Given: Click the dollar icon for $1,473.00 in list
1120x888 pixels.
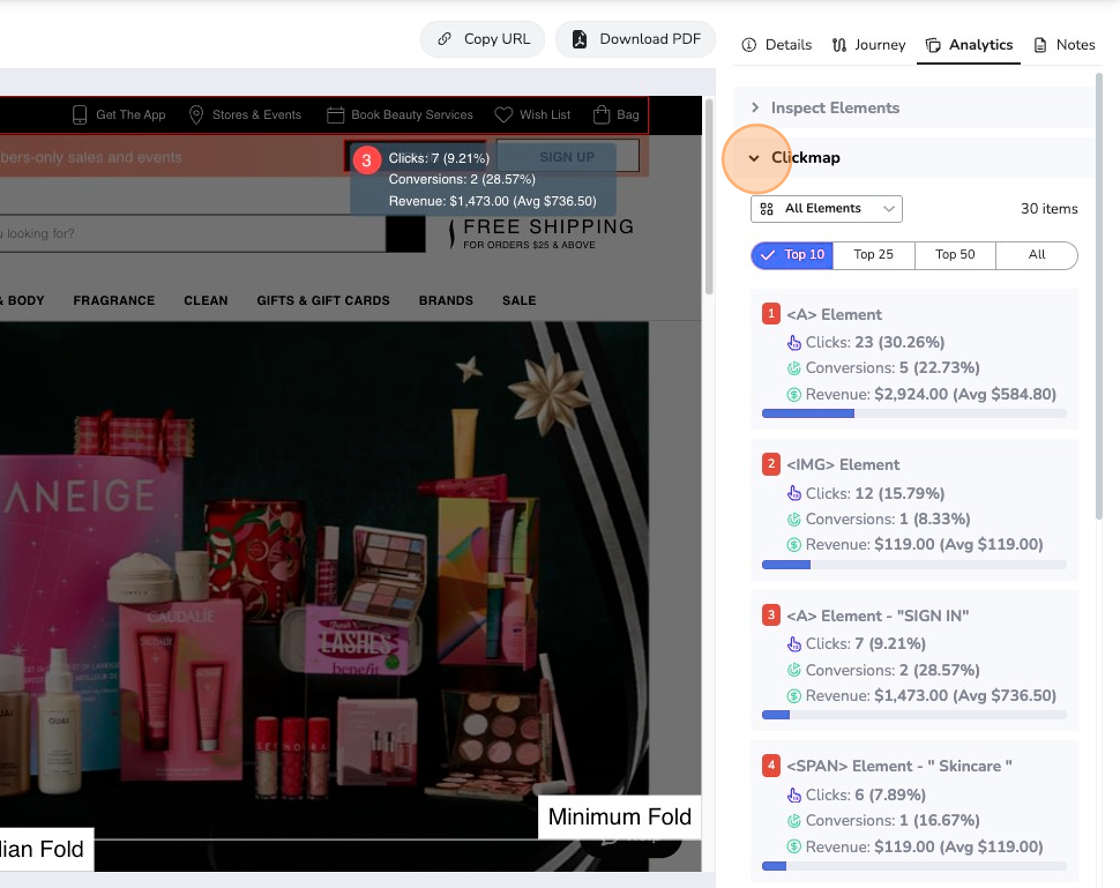Looking at the screenshot, I should point(794,696).
